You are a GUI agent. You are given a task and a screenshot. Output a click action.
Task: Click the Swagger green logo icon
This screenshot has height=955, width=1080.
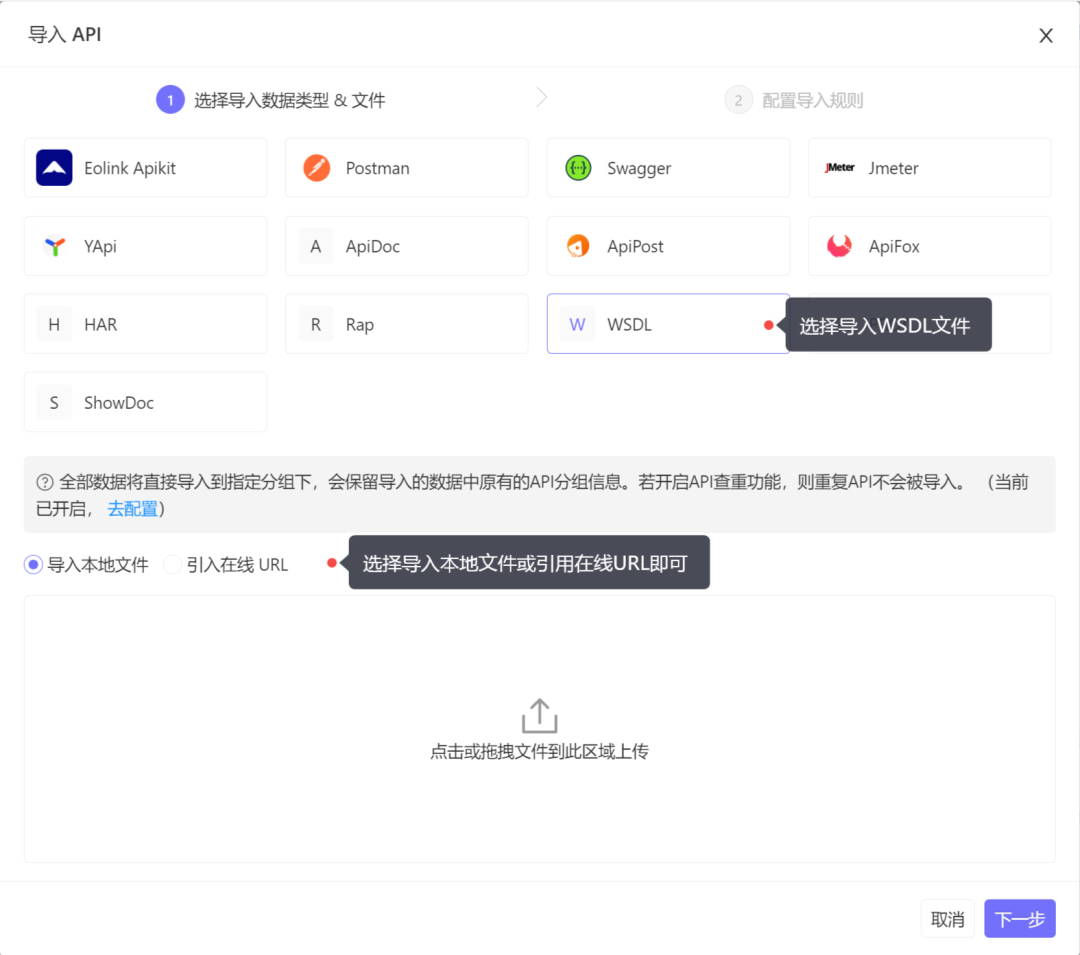coord(578,168)
